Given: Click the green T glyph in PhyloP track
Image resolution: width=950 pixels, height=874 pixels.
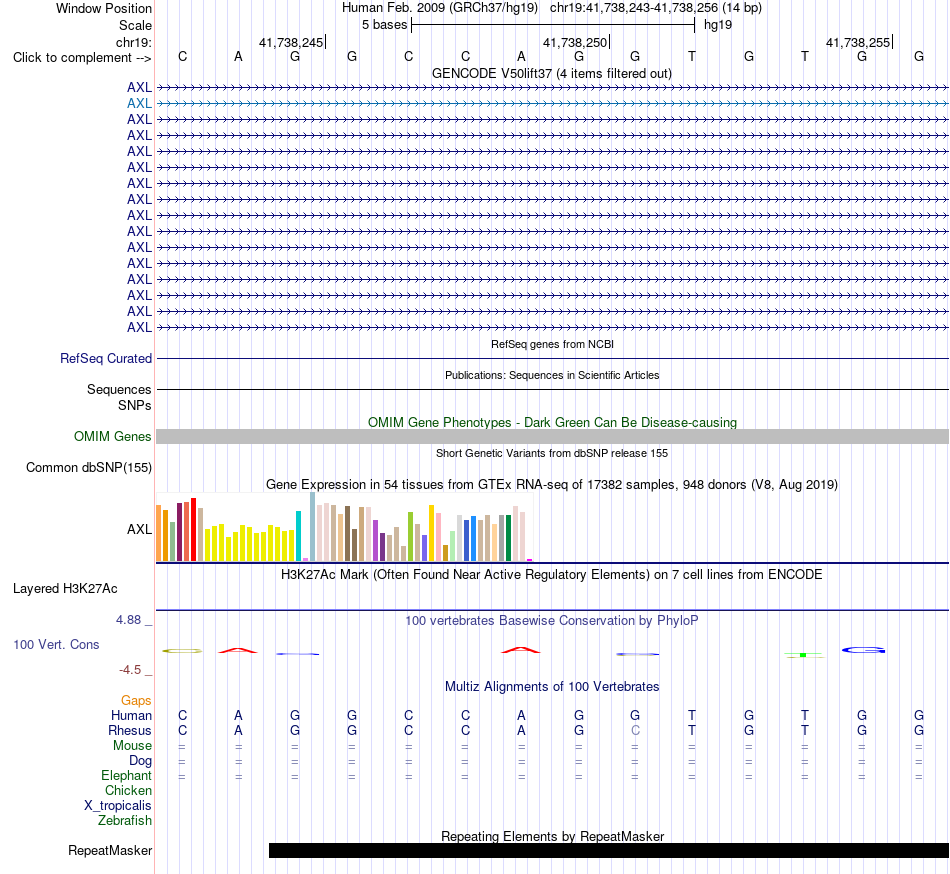Looking at the screenshot, I should (803, 655).
